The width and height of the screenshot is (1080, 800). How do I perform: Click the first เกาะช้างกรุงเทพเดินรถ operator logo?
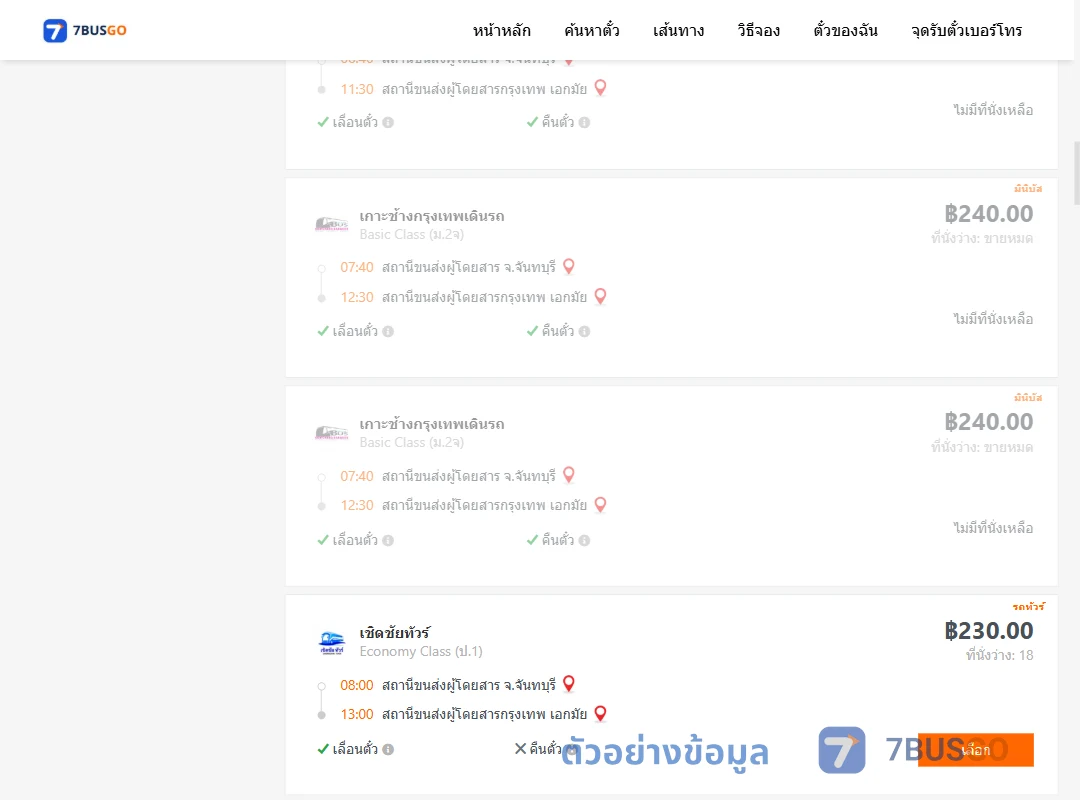tap(331, 224)
